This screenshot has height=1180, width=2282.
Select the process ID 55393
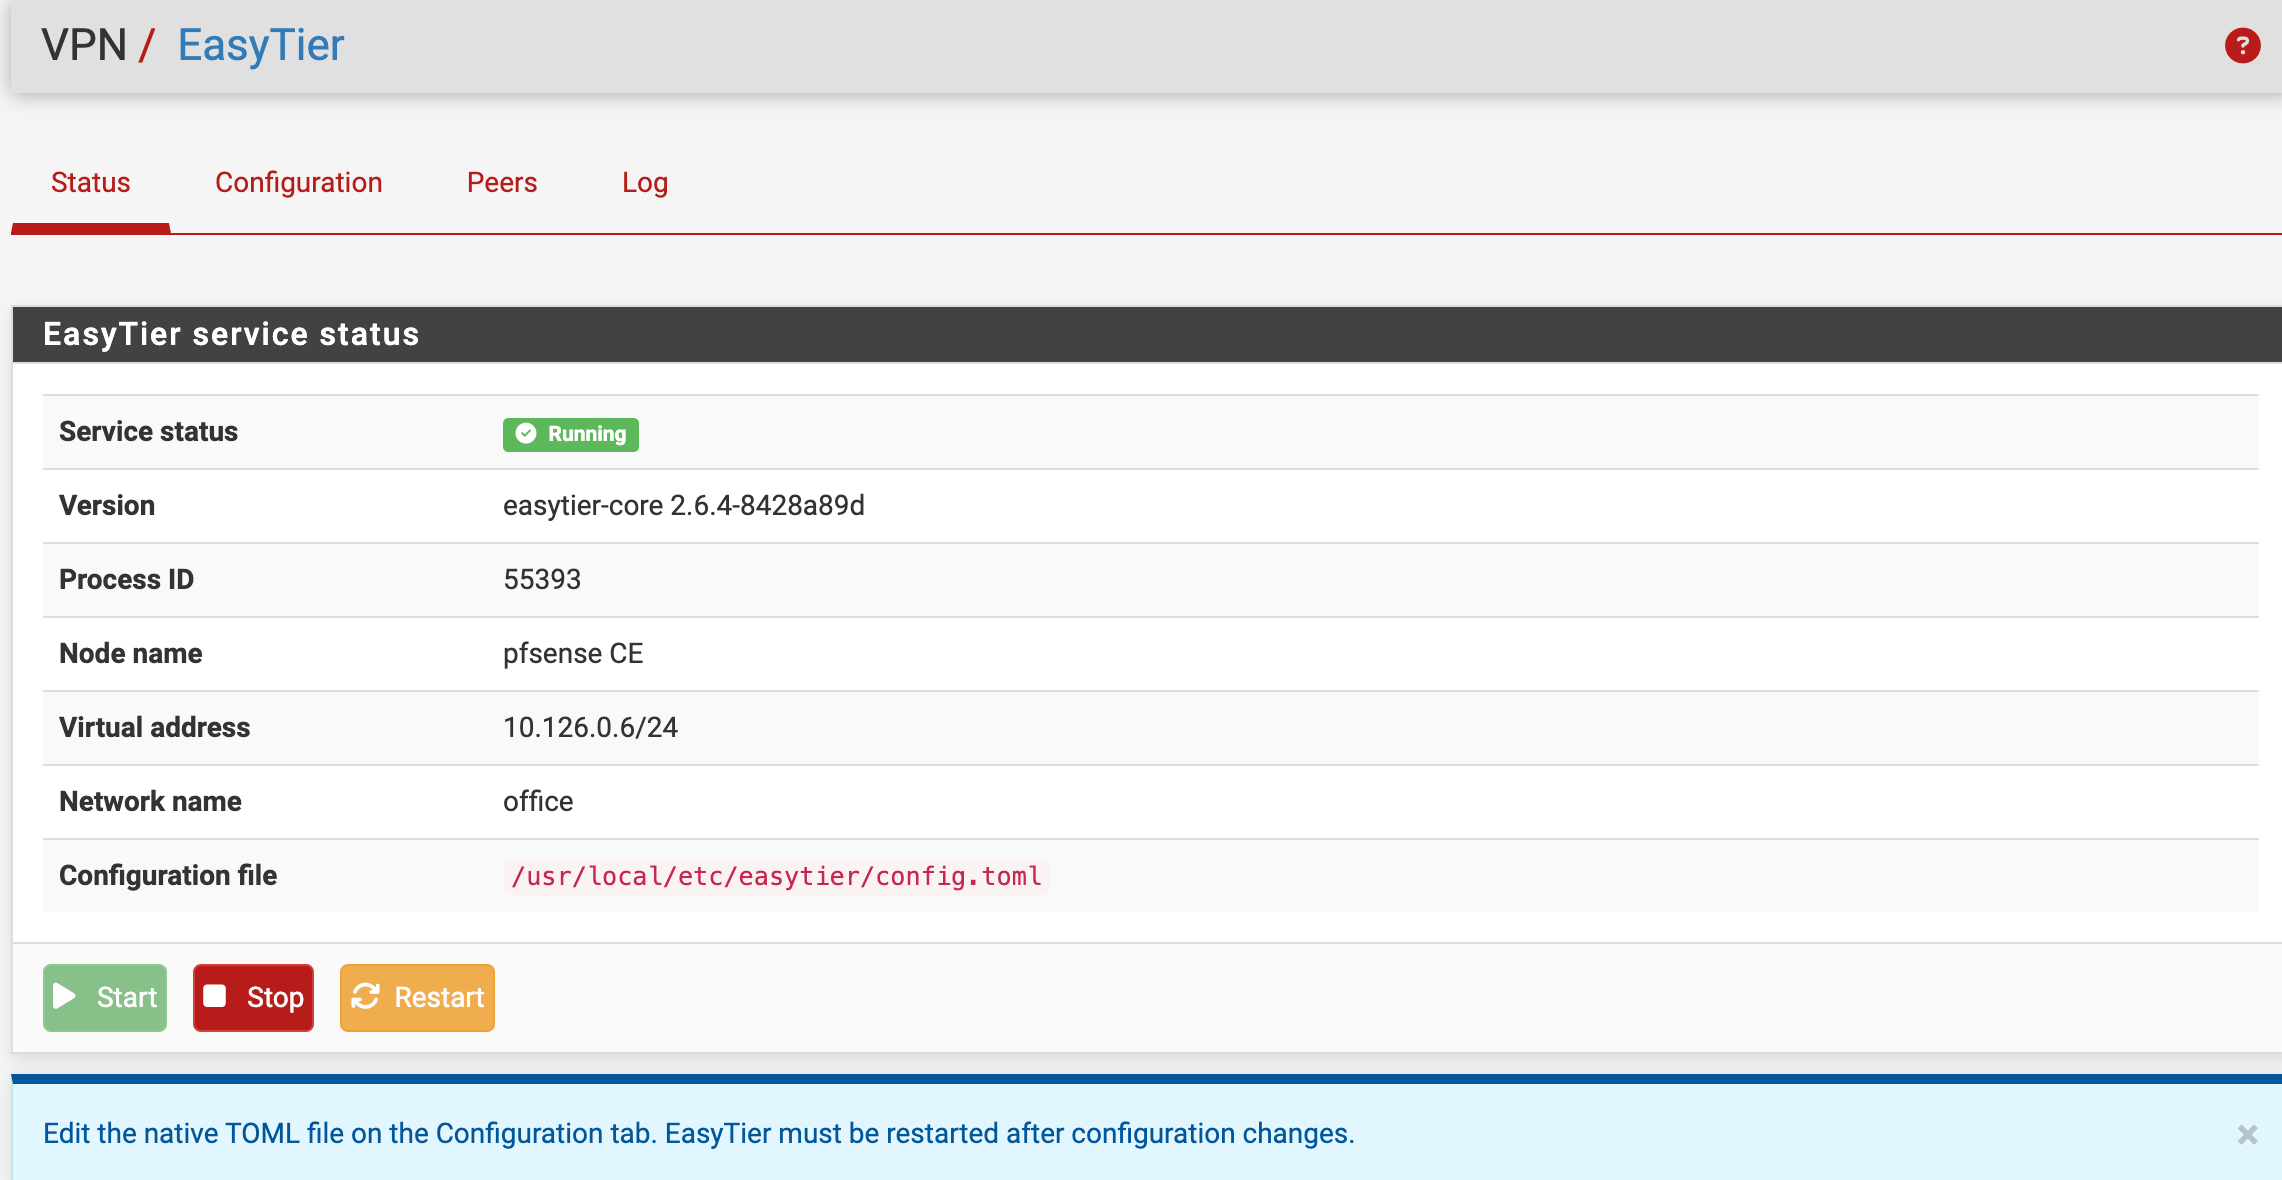tap(542, 580)
